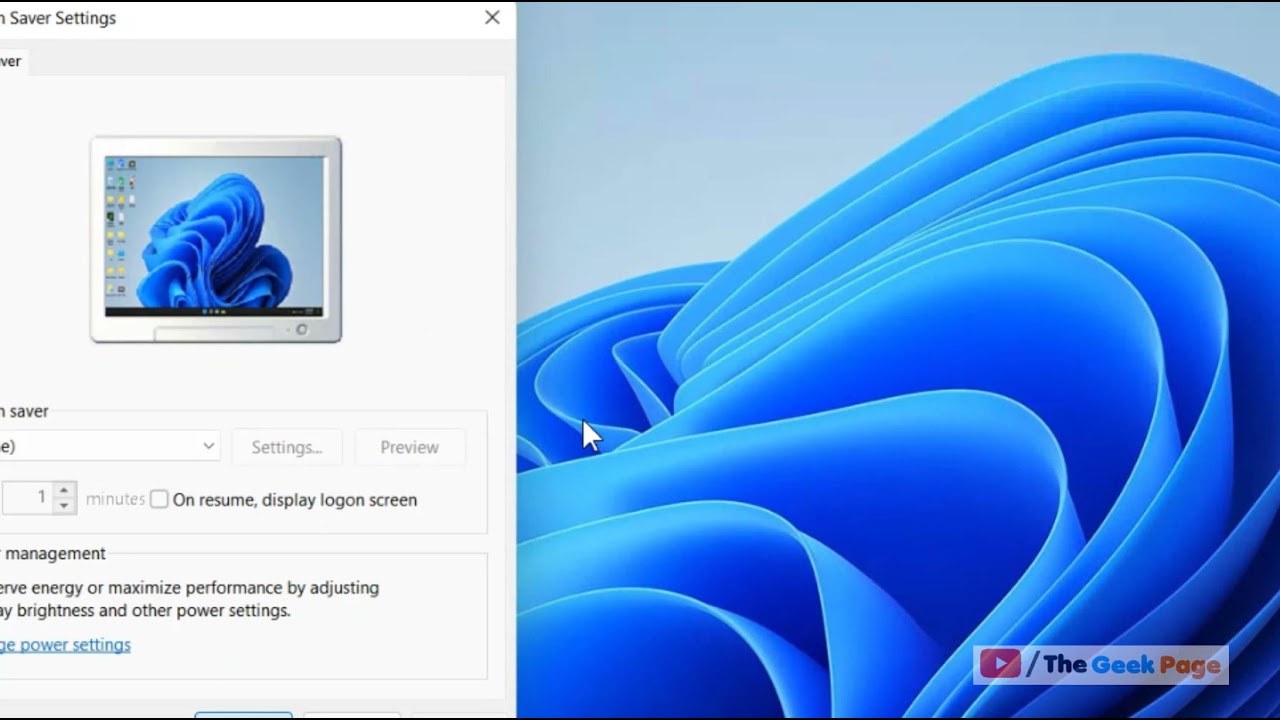Click the Preview button
This screenshot has height=720, width=1280.
(410, 447)
